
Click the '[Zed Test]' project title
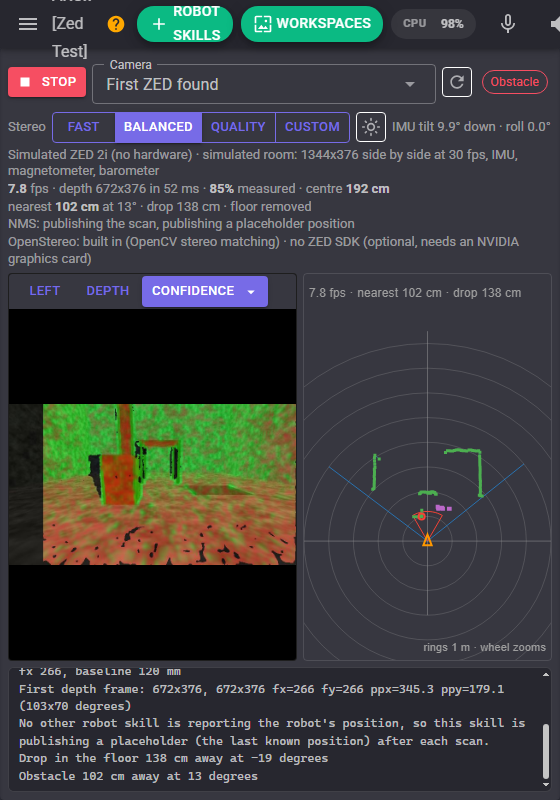pos(70,37)
